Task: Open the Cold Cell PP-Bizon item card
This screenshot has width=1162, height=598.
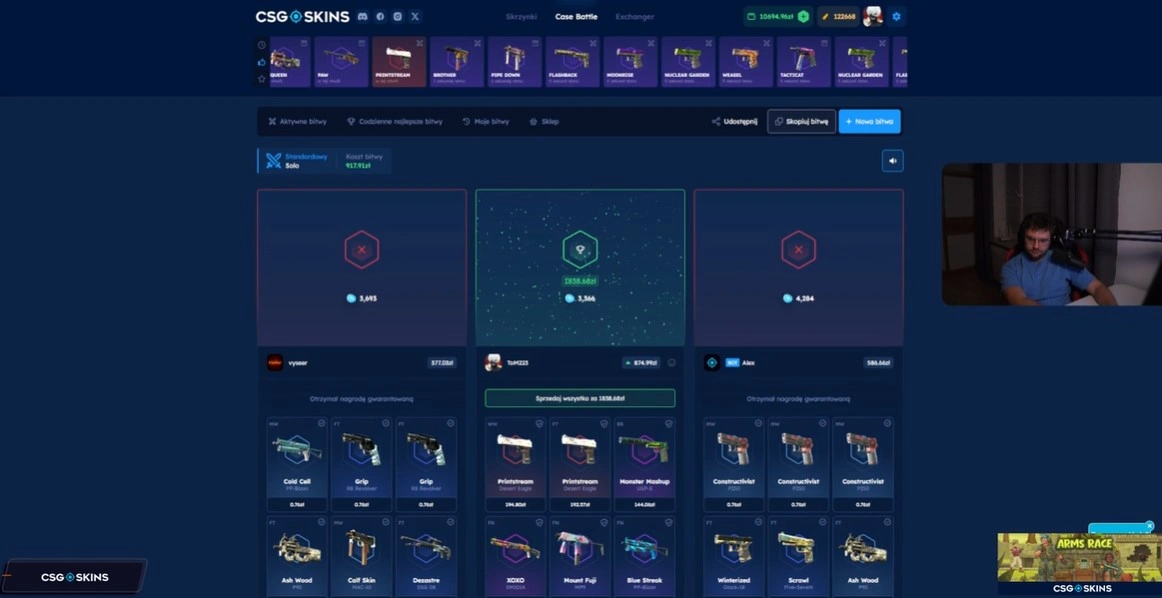Action: tap(297, 465)
